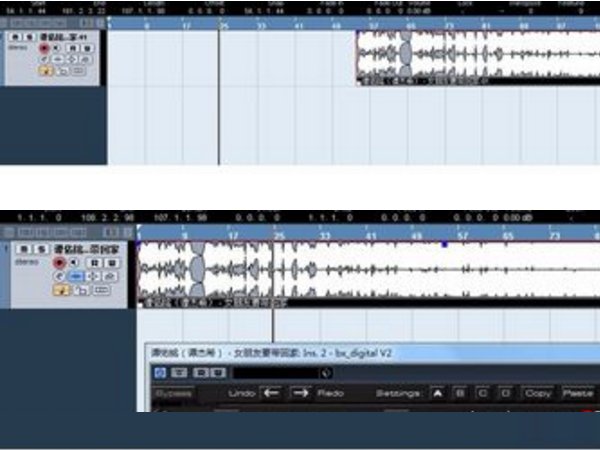Toggle monitor speaker on upper audio track

pos(56,48)
